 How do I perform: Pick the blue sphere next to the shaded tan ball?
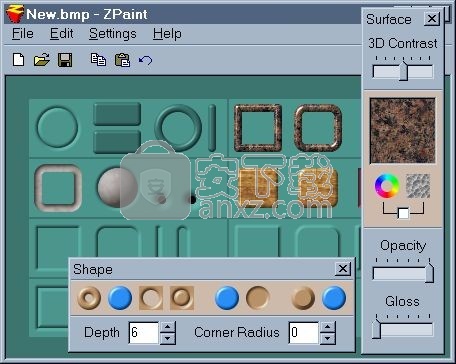click(334, 298)
